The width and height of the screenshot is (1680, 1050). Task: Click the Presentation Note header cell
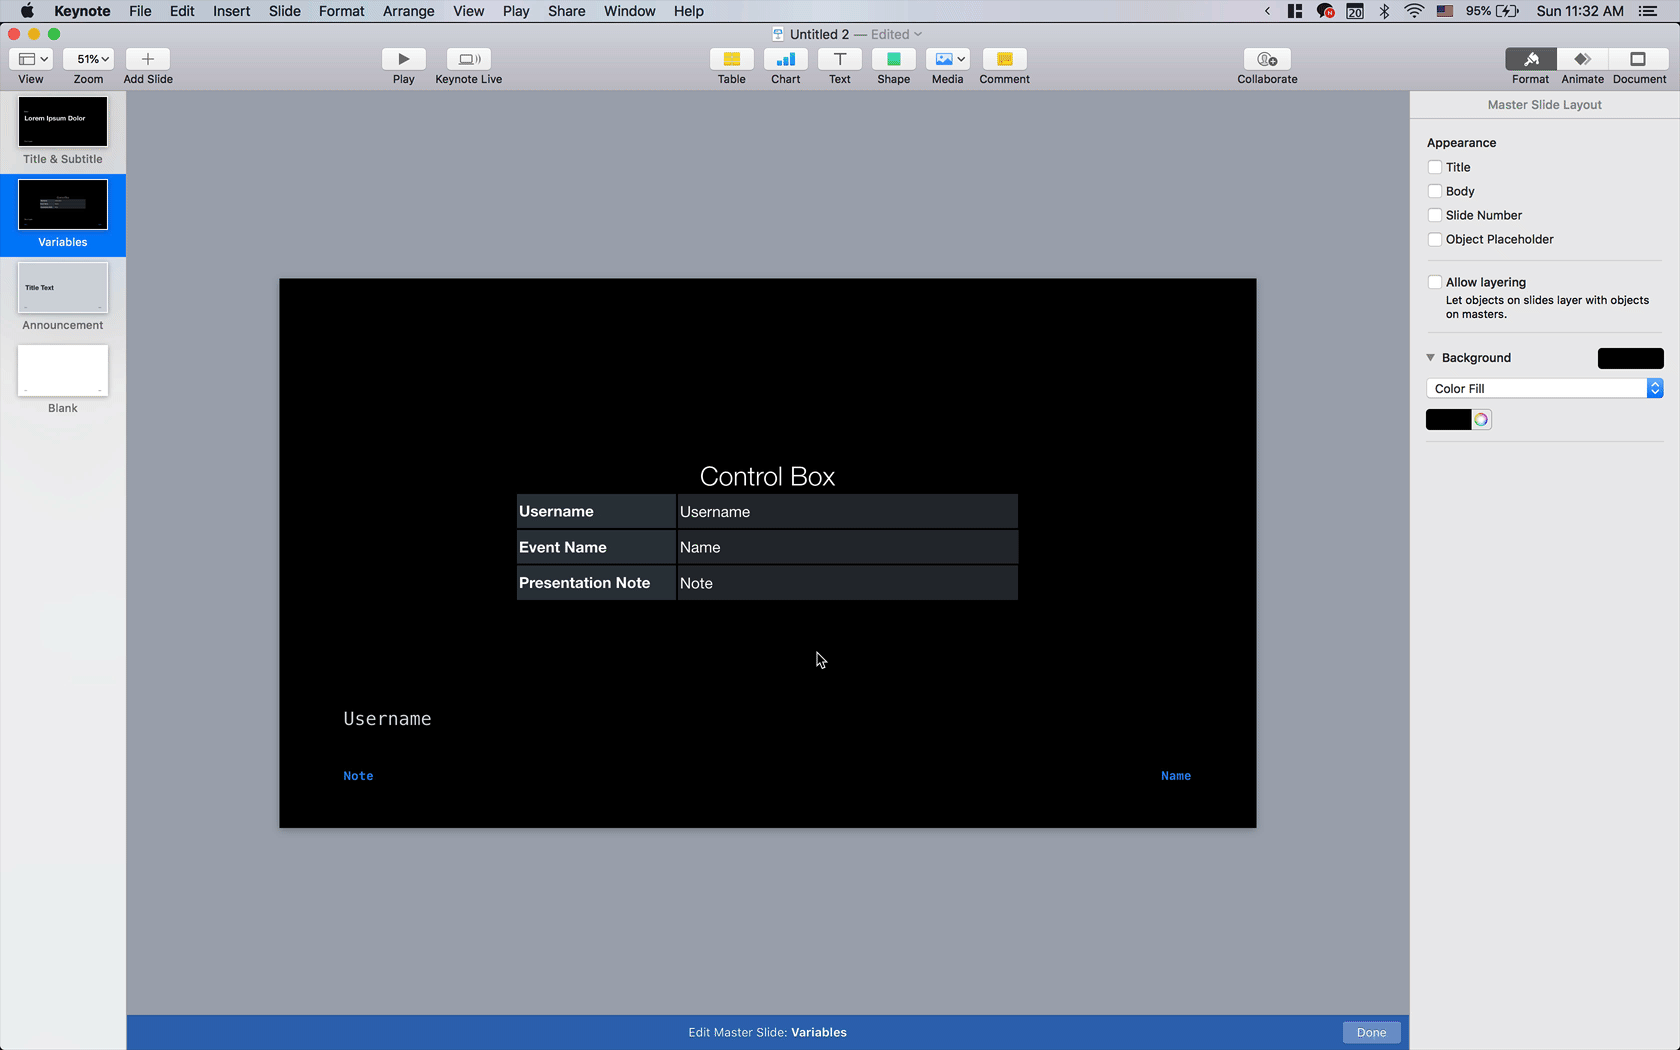coord(596,583)
